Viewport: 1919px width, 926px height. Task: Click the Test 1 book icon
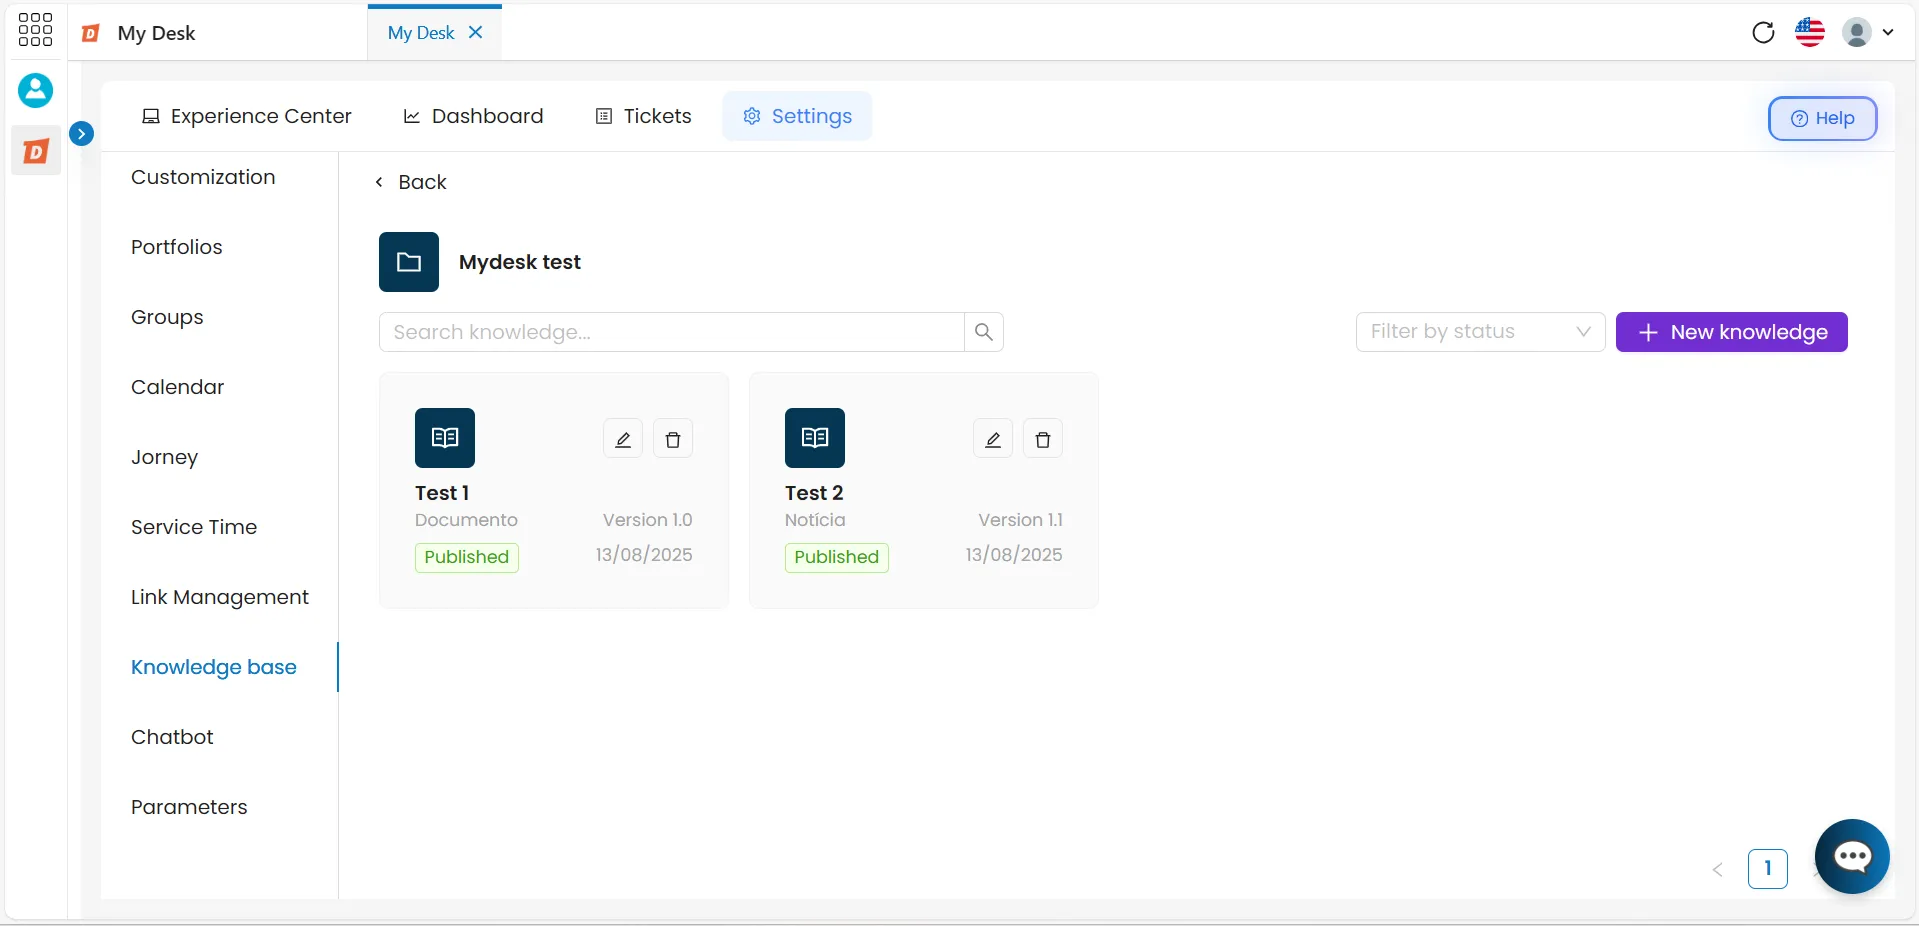tap(445, 438)
